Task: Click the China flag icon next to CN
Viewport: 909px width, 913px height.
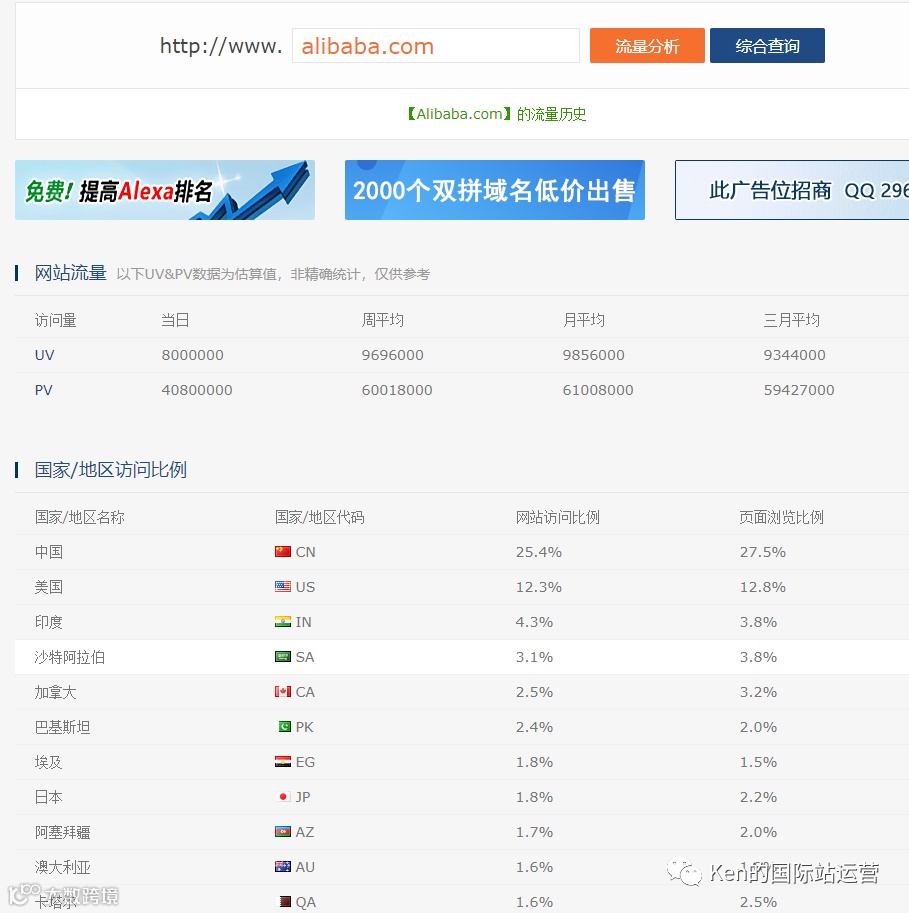Action: (282, 551)
